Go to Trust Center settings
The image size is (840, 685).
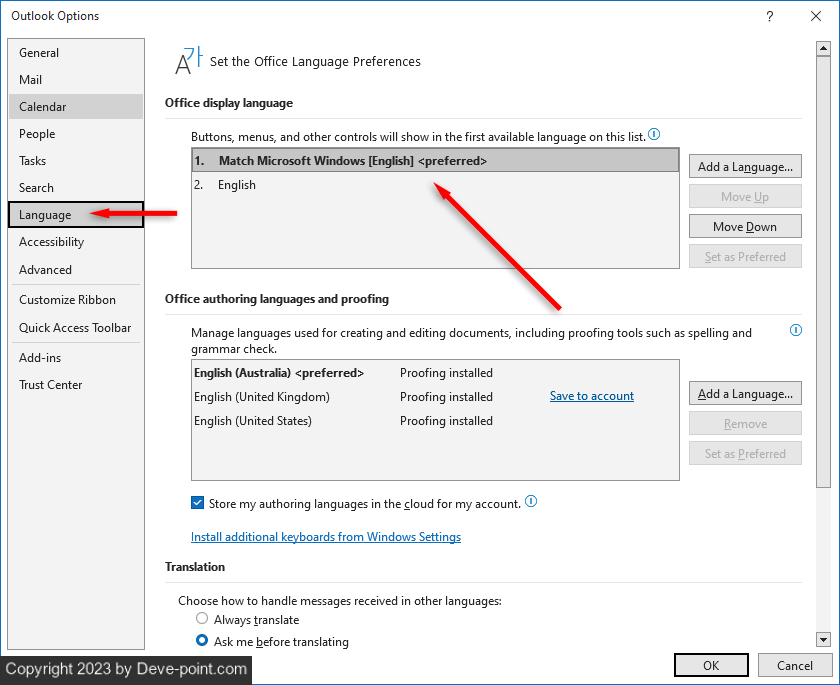(x=50, y=385)
